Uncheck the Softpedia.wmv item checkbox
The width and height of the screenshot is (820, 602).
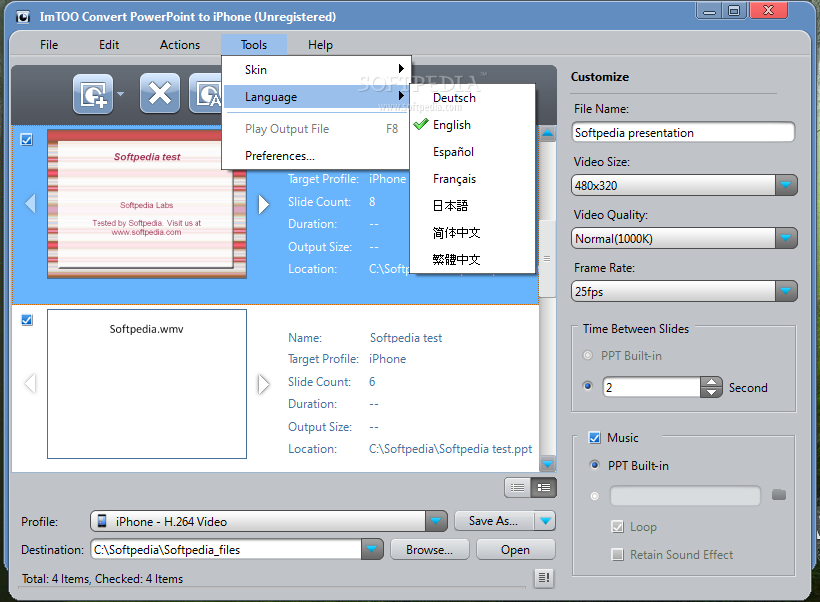tap(27, 320)
